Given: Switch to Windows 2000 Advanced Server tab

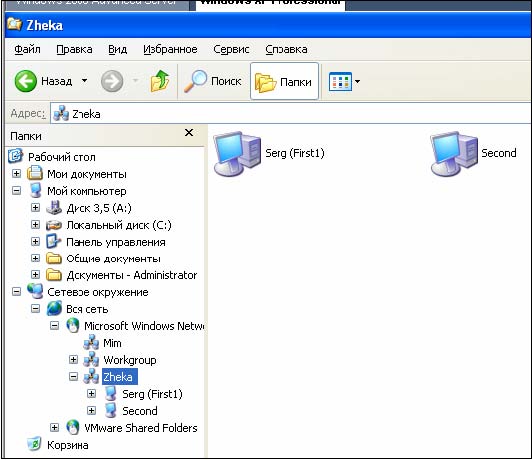Looking at the screenshot, I should click(x=97, y=5).
